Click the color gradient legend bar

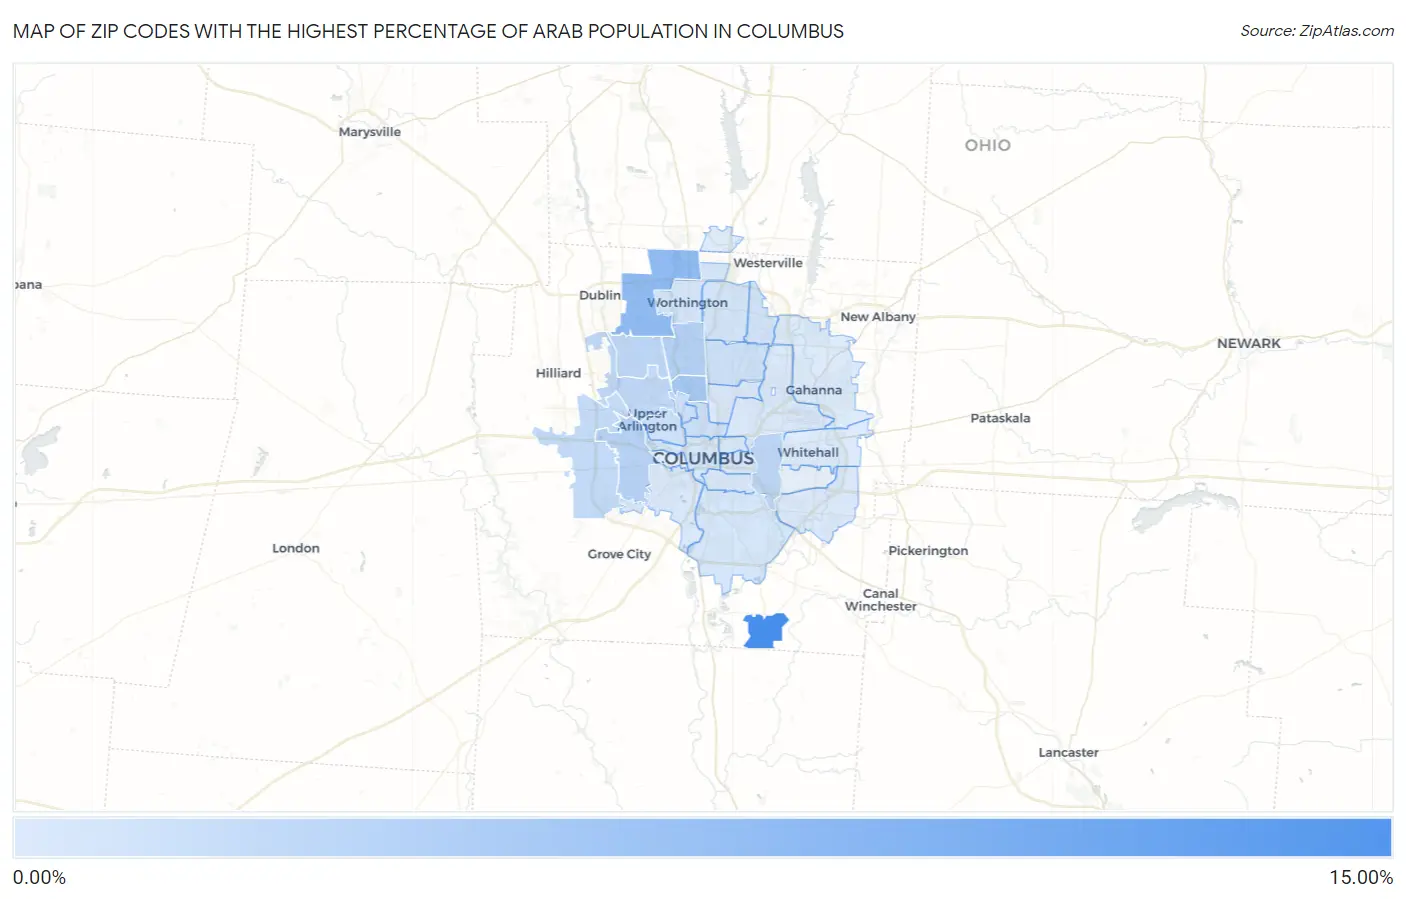click(x=703, y=838)
